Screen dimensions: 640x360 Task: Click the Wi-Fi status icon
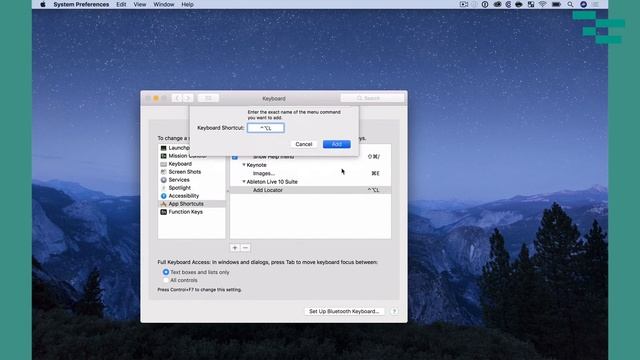coord(542,4)
